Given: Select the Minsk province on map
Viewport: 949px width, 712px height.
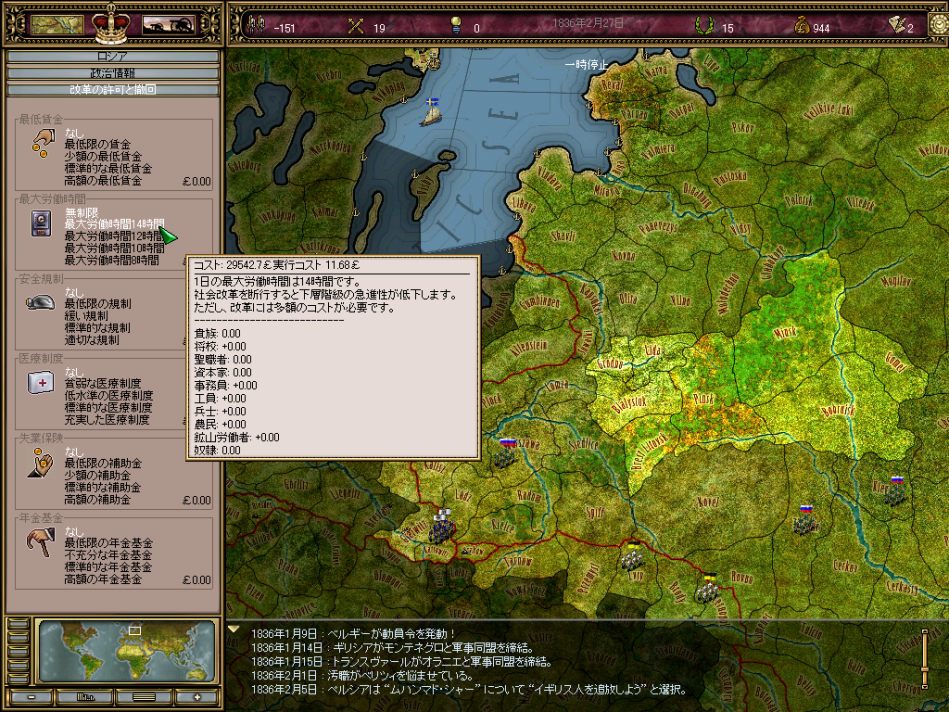Looking at the screenshot, I should coord(786,332).
